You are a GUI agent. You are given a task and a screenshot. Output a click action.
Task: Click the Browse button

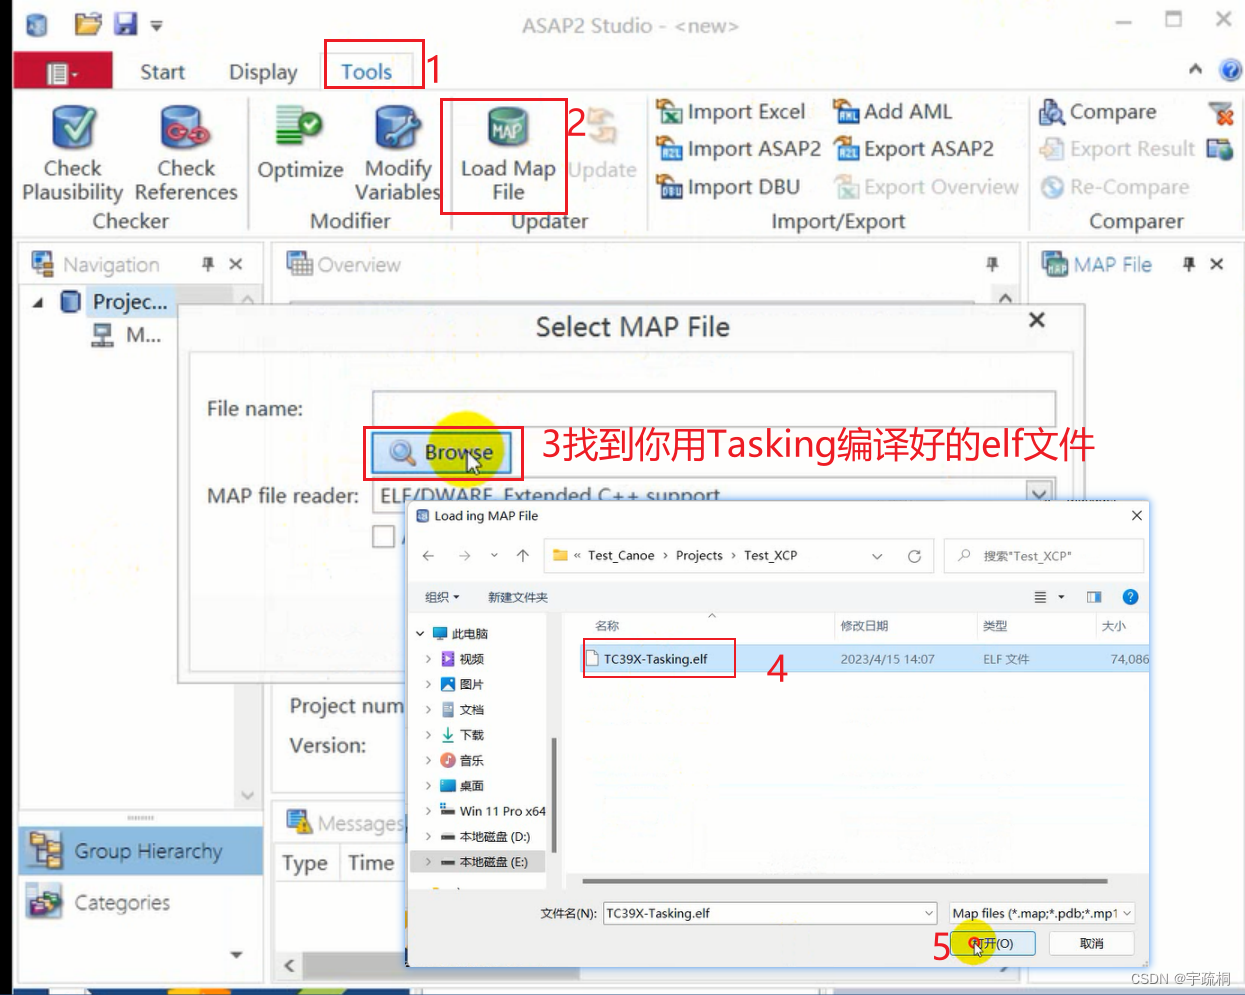441,452
